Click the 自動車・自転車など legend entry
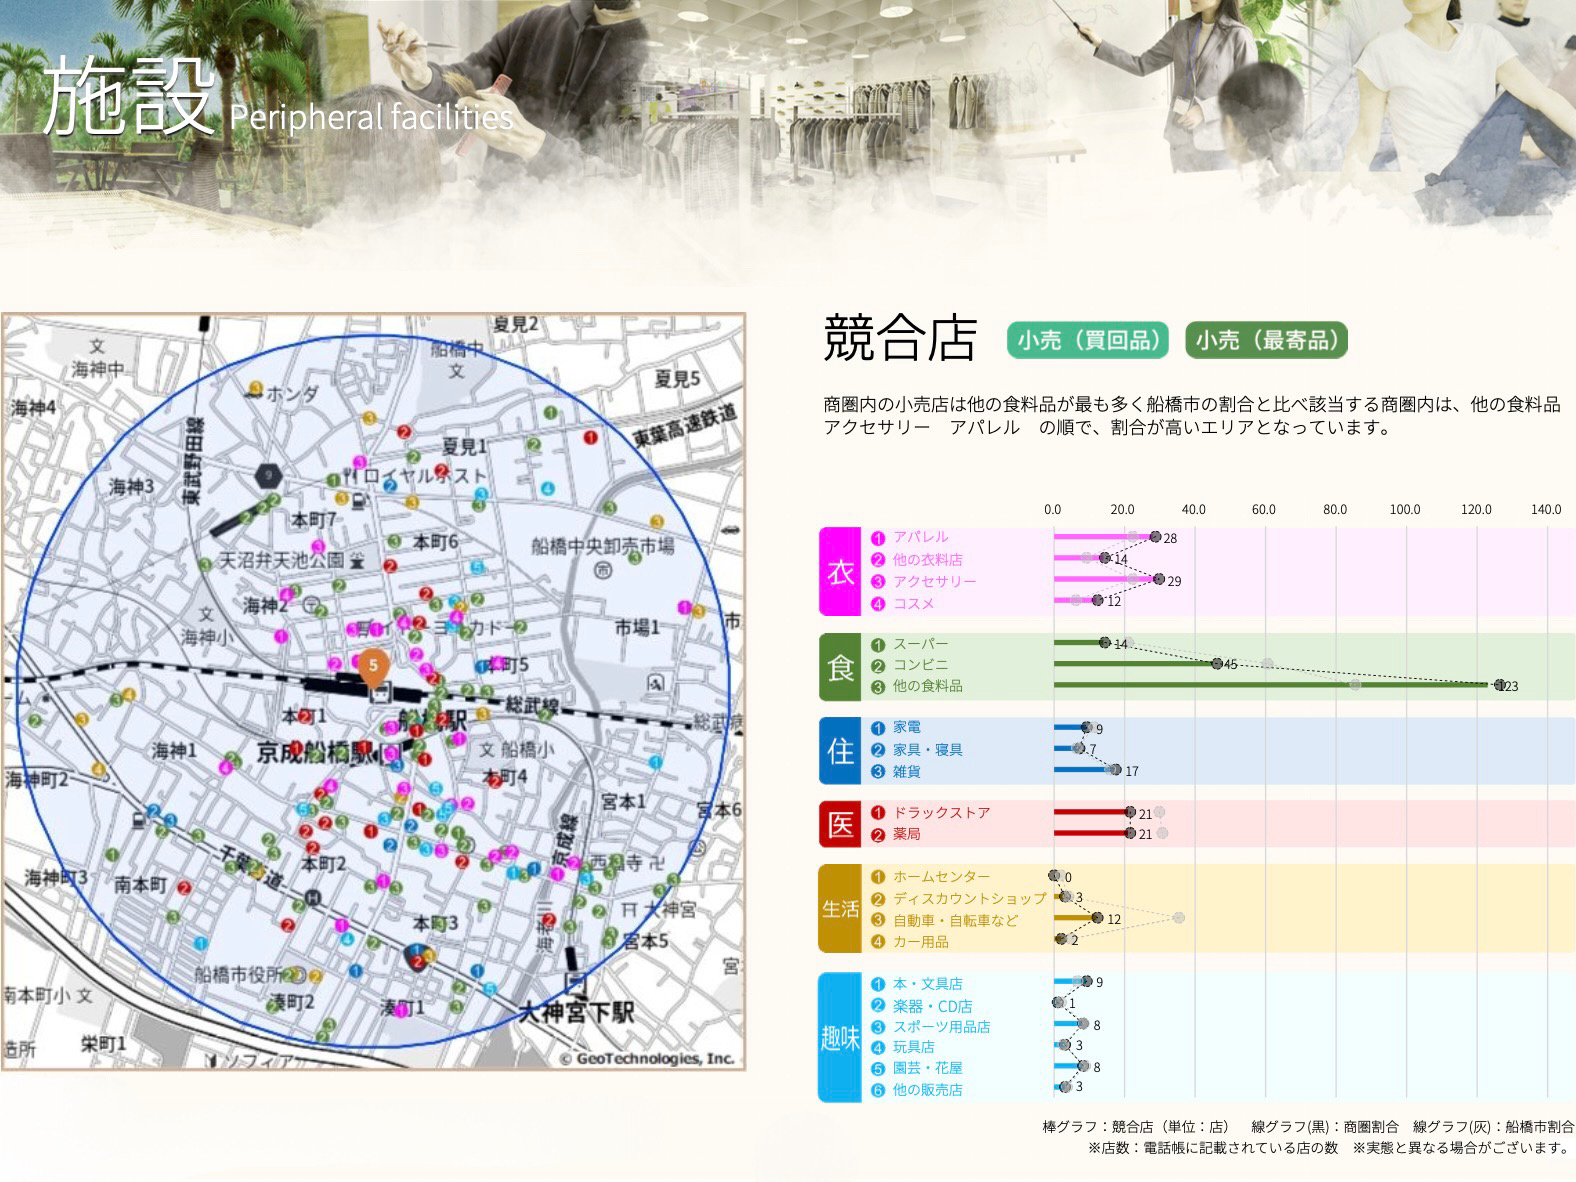The width and height of the screenshot is (1576, 1182). tap(955, 920)
